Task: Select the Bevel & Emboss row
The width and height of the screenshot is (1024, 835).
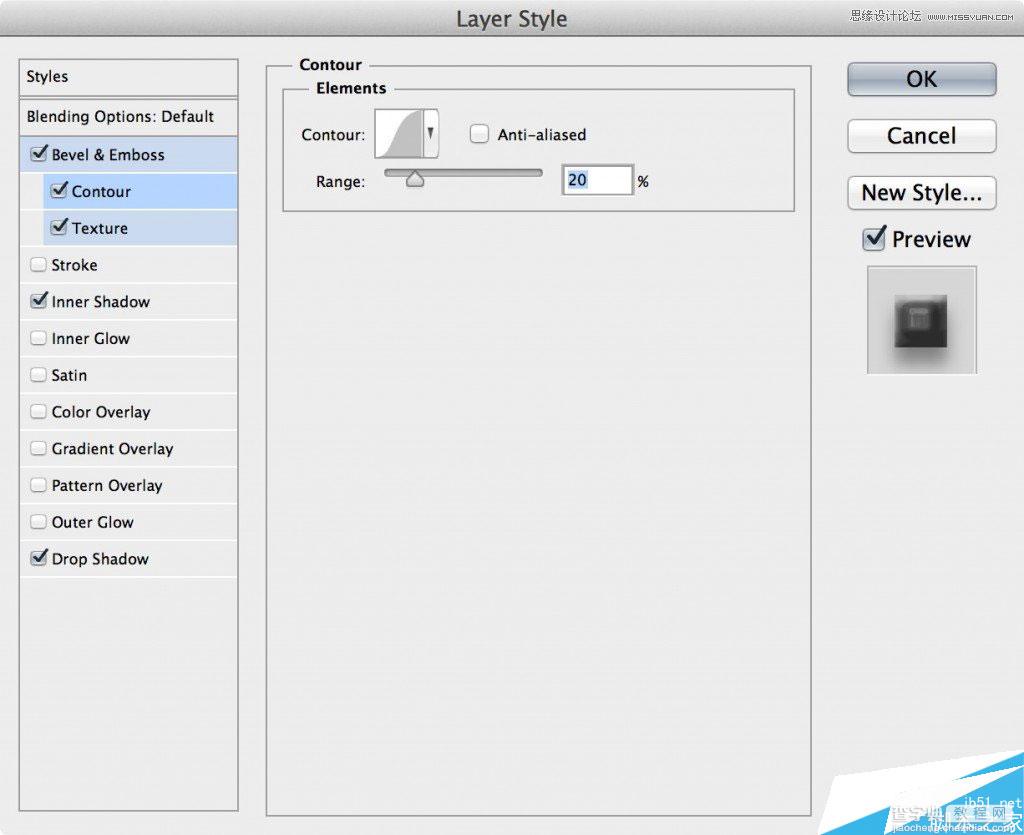Action: pos(129,155)
